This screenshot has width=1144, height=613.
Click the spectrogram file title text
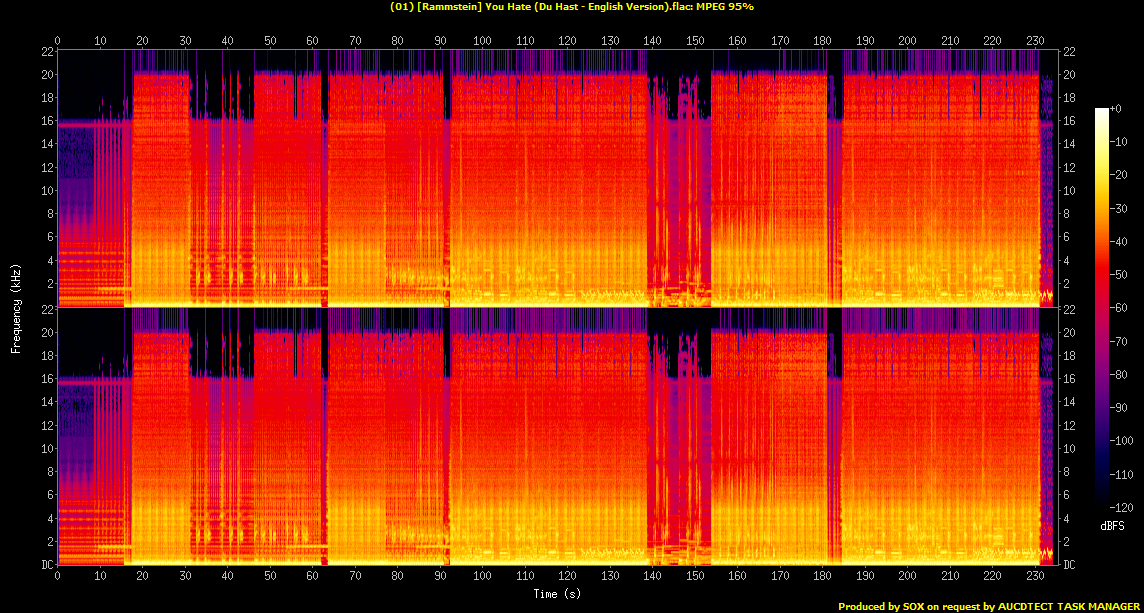click(571, 7)
